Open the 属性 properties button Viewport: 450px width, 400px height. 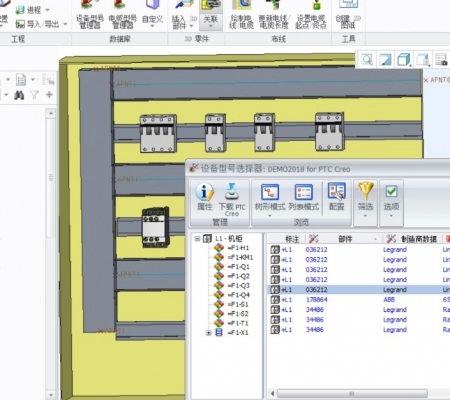[x=204, y=197]
